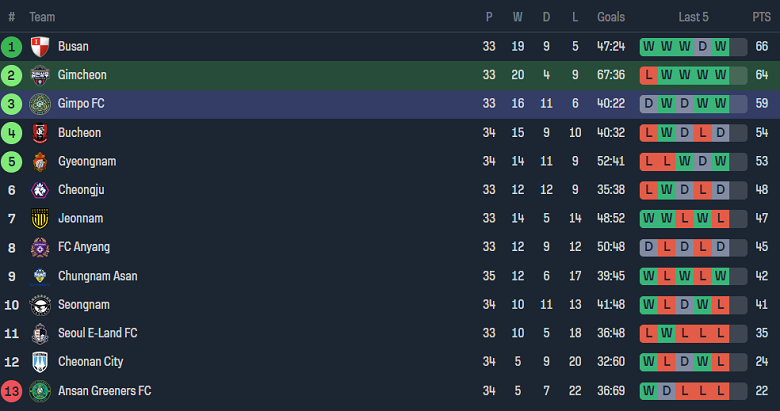Click Gimcheon's red loss result box

coord(649,75)
